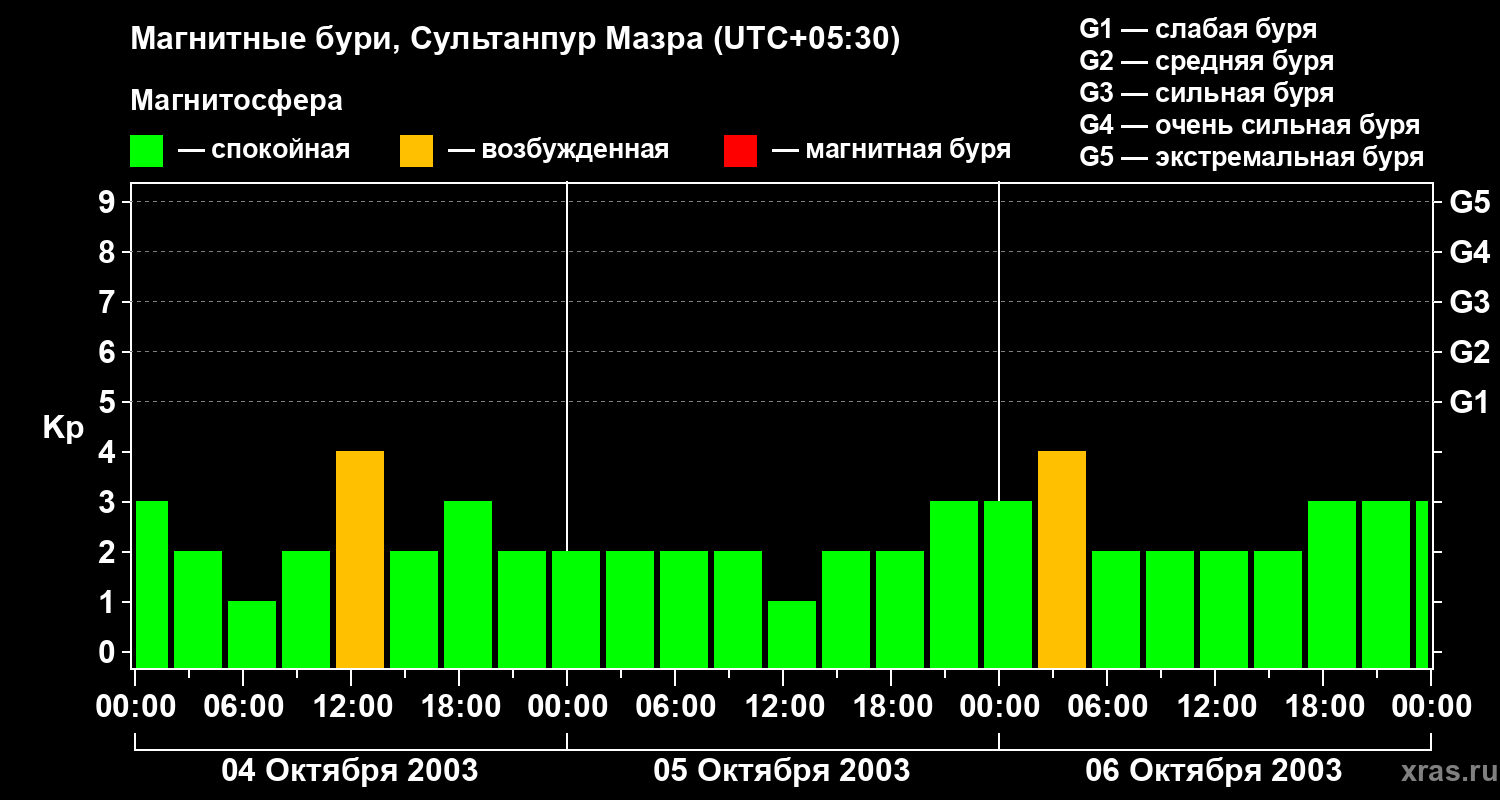1500x800 pixels.
Task: Click the 06:00 time label for 06 Октября
Action: coord(1107,707)
